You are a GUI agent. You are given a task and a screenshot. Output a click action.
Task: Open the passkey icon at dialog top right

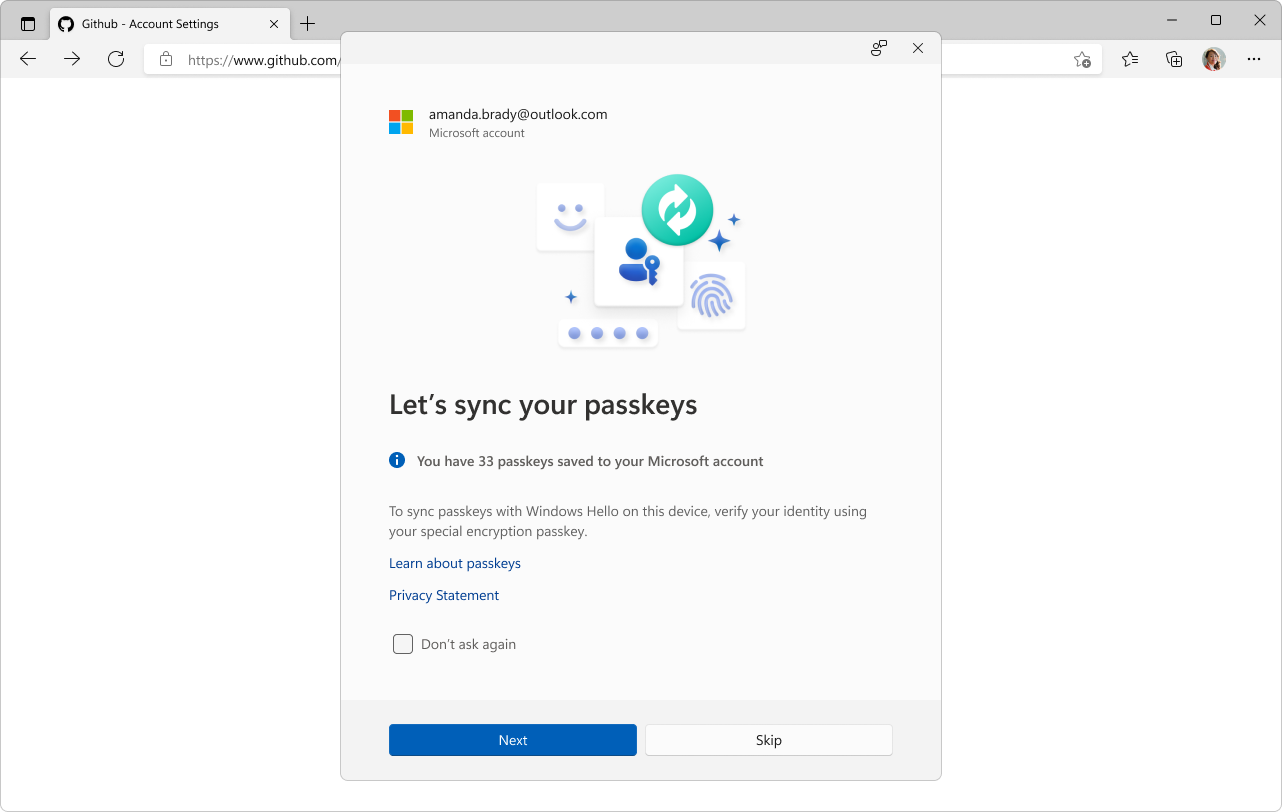tap(878, 47)
